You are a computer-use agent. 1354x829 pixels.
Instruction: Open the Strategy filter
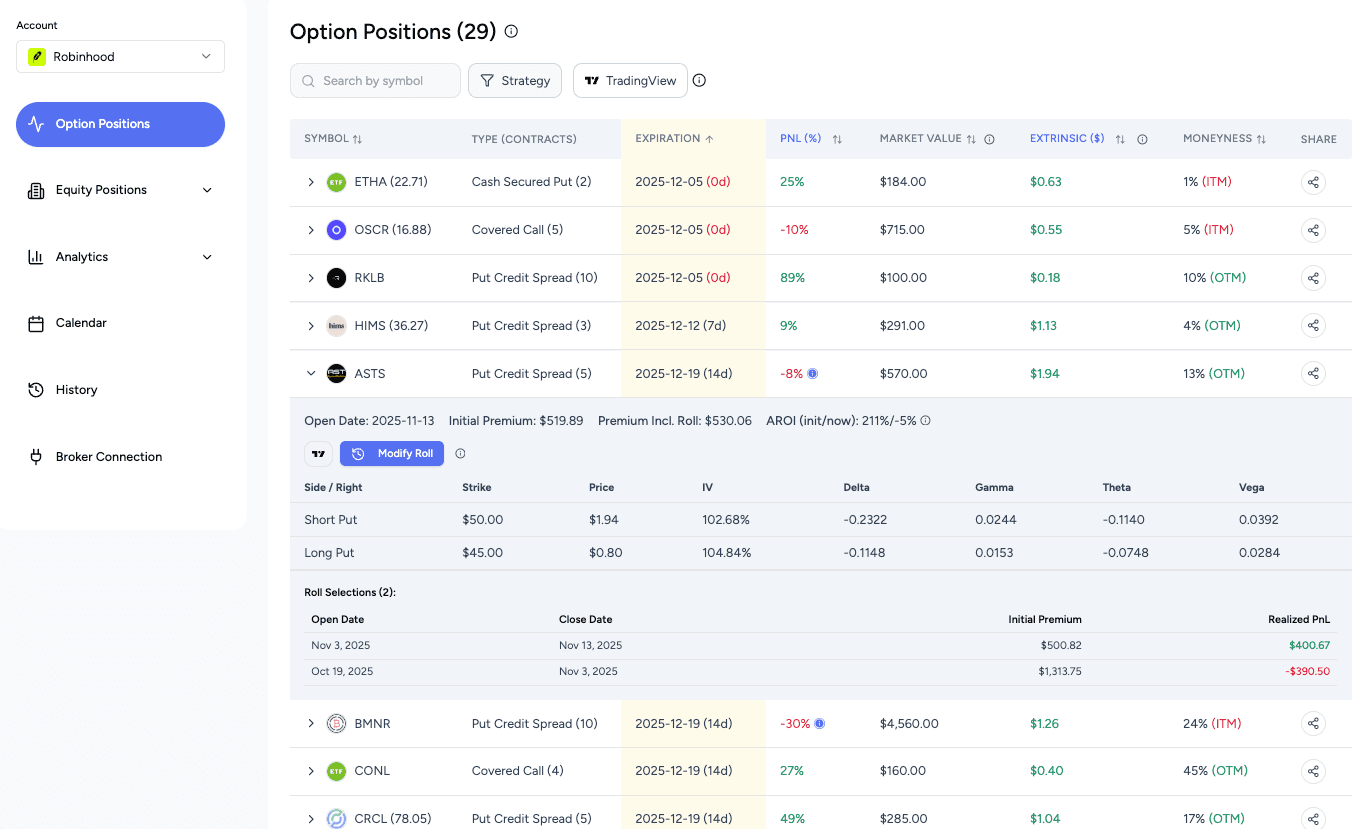[515, 80]
